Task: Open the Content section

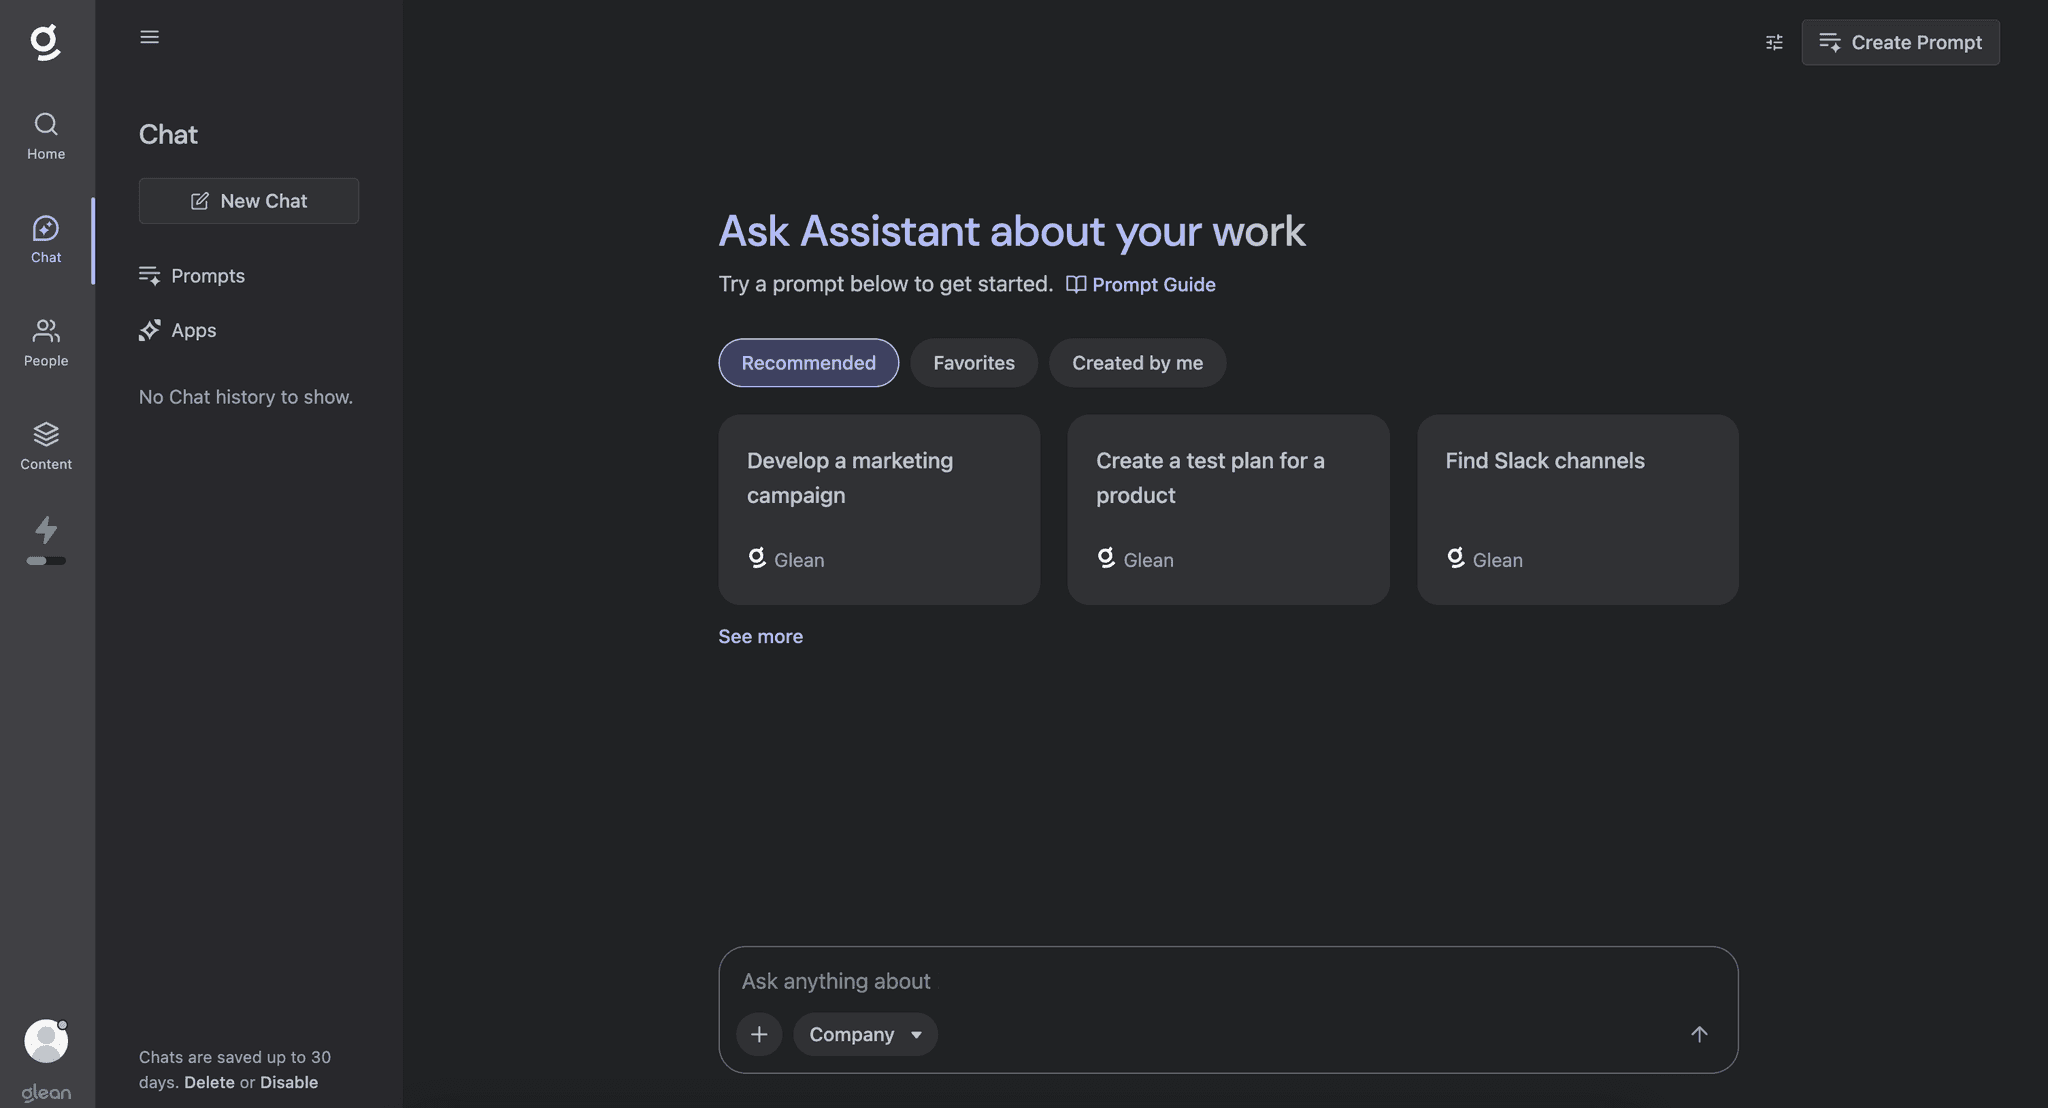Action: [x=45, y=445]
